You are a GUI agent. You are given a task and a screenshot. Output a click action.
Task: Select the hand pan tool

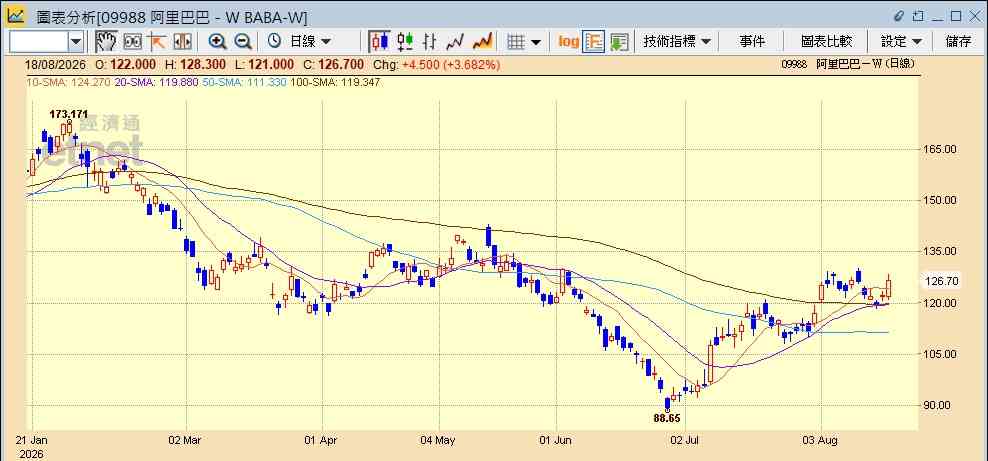click(106, 42)
